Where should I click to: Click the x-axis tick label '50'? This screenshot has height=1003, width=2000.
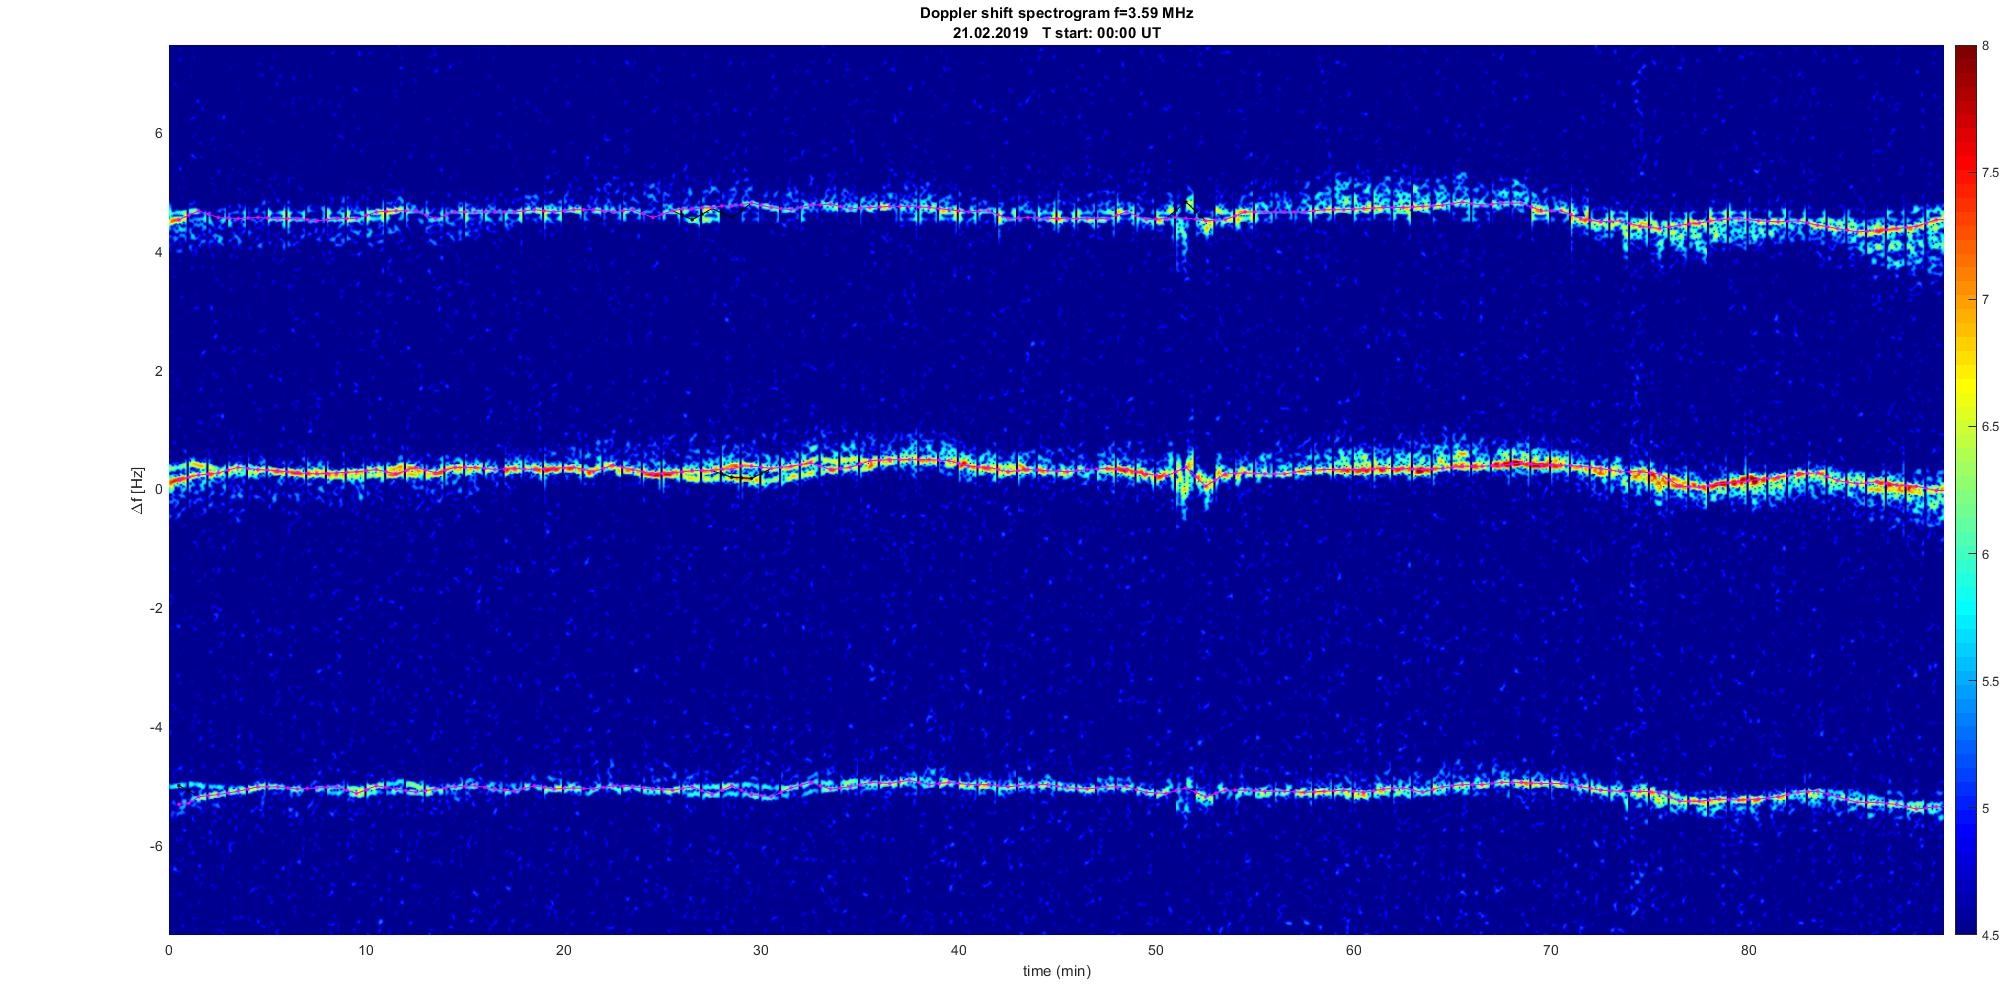[x=1155, y=950]
